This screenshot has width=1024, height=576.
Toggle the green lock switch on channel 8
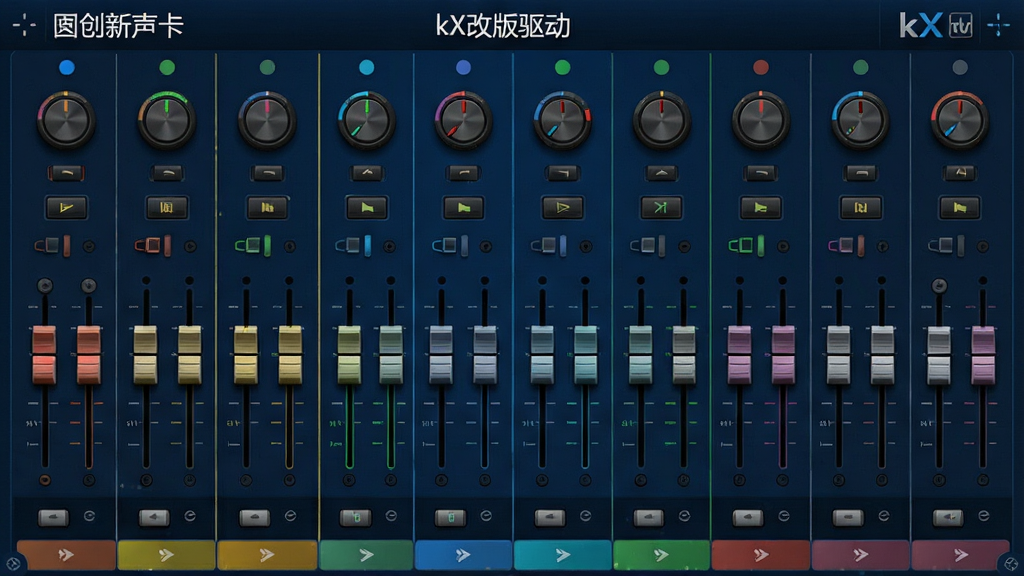click(x=746, y=246)
